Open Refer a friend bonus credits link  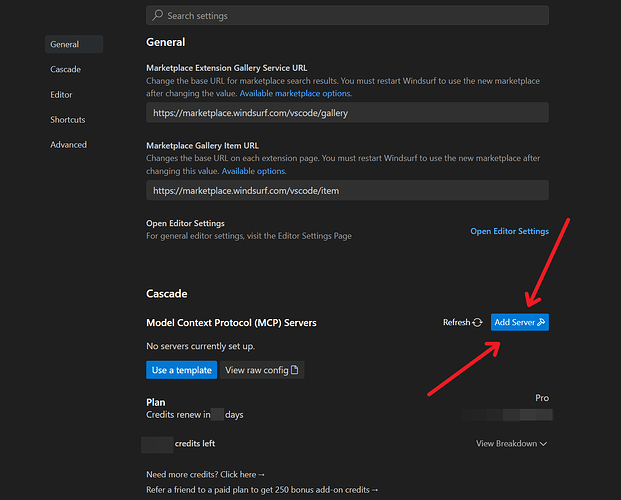click(x=262, y=490)
